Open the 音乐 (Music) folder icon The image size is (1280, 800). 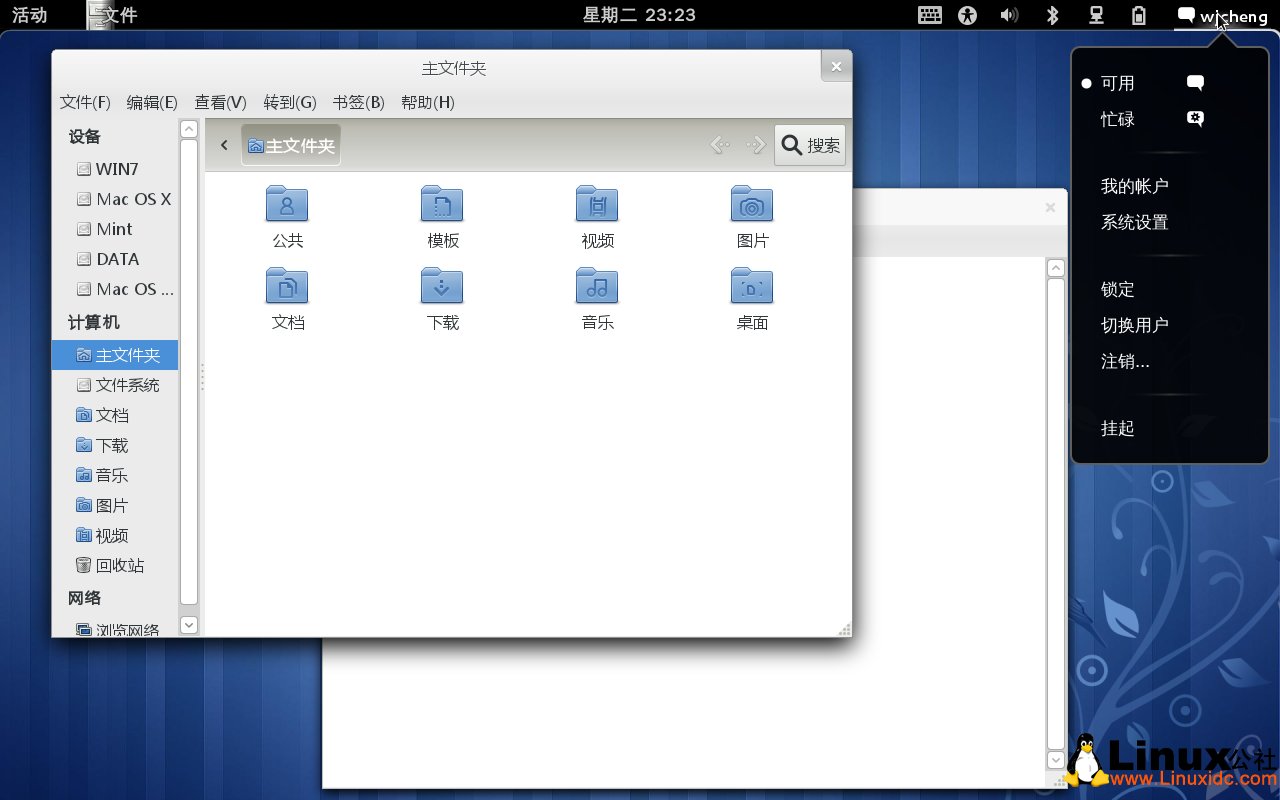[x=597, y=286]
